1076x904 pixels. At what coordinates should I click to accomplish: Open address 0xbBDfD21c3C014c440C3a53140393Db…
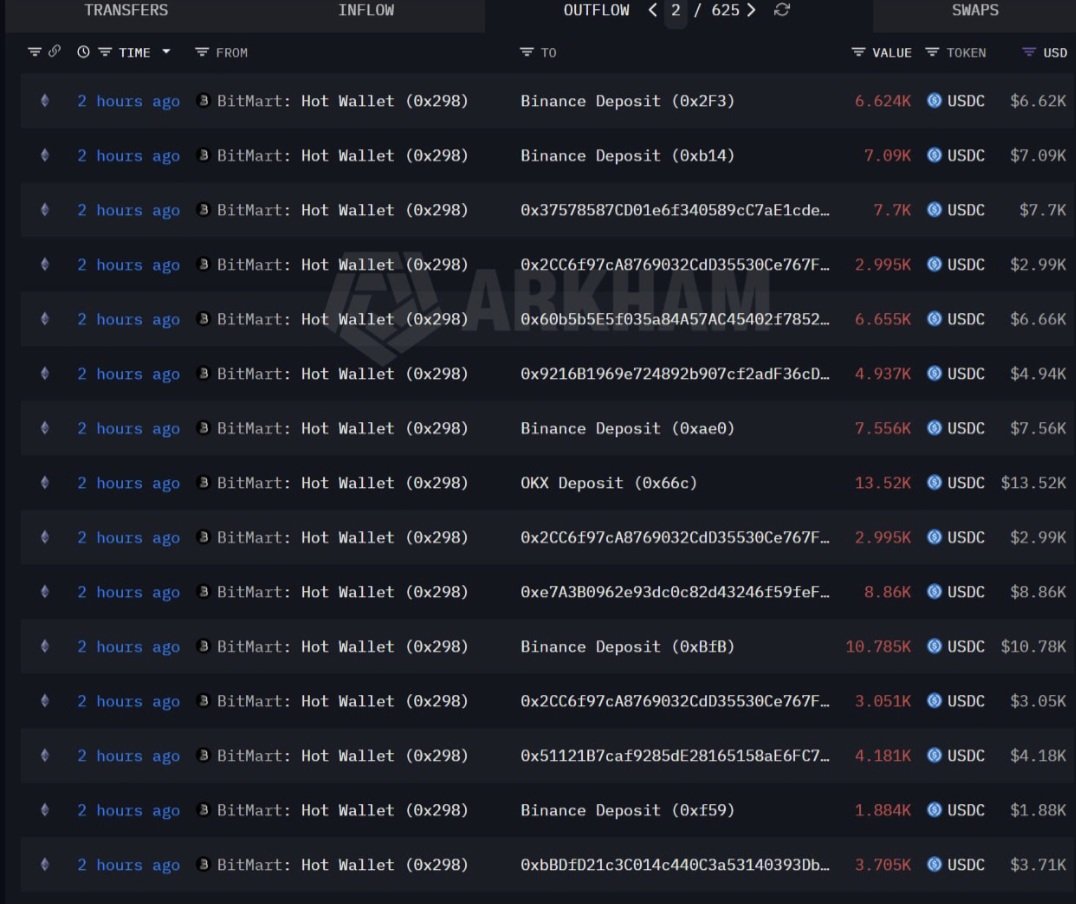[x=675, y=865]
